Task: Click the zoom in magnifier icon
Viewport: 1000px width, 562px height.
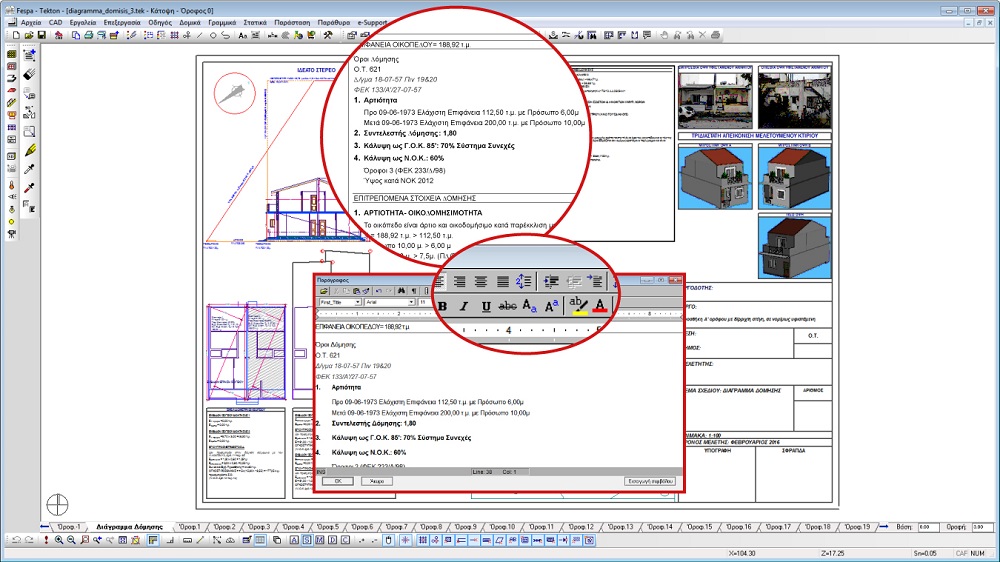Action: point(58,540)
